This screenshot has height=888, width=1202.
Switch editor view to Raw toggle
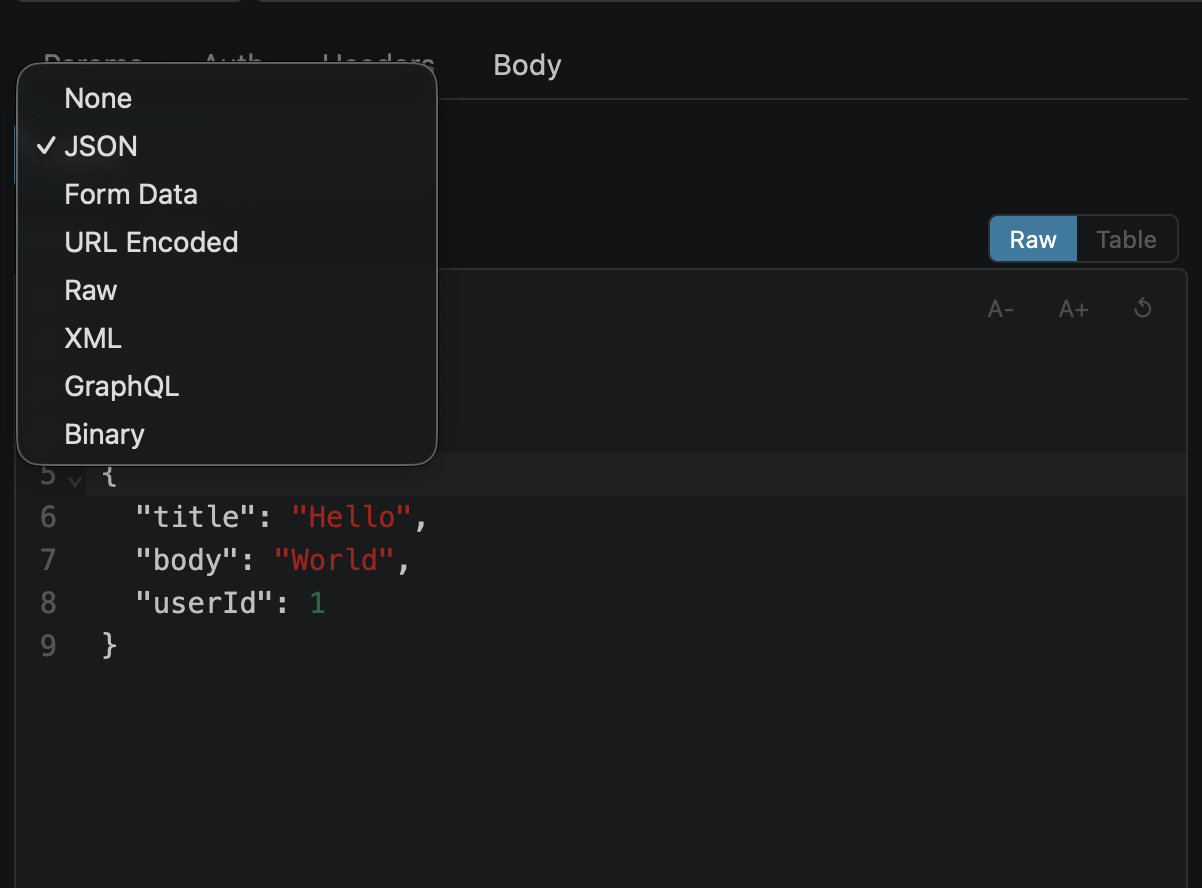tap(1033, 240)
